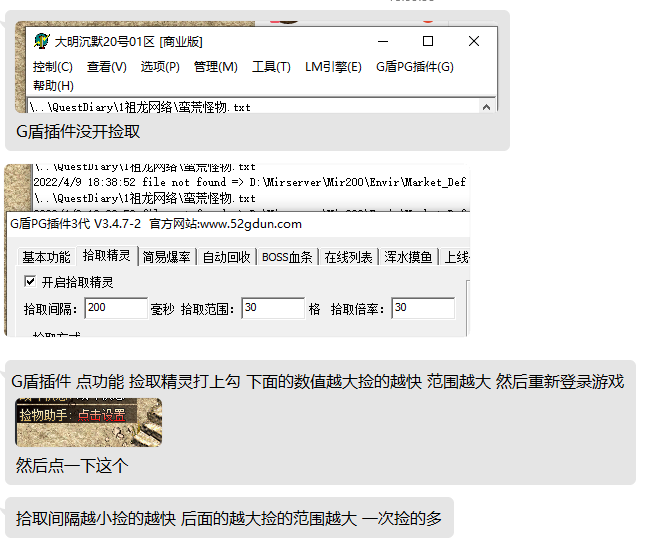Viewport: 645px width, 548px height.
Task: Toggle the 开启拾取精灵 checkbox
Action: pos(30,282)
